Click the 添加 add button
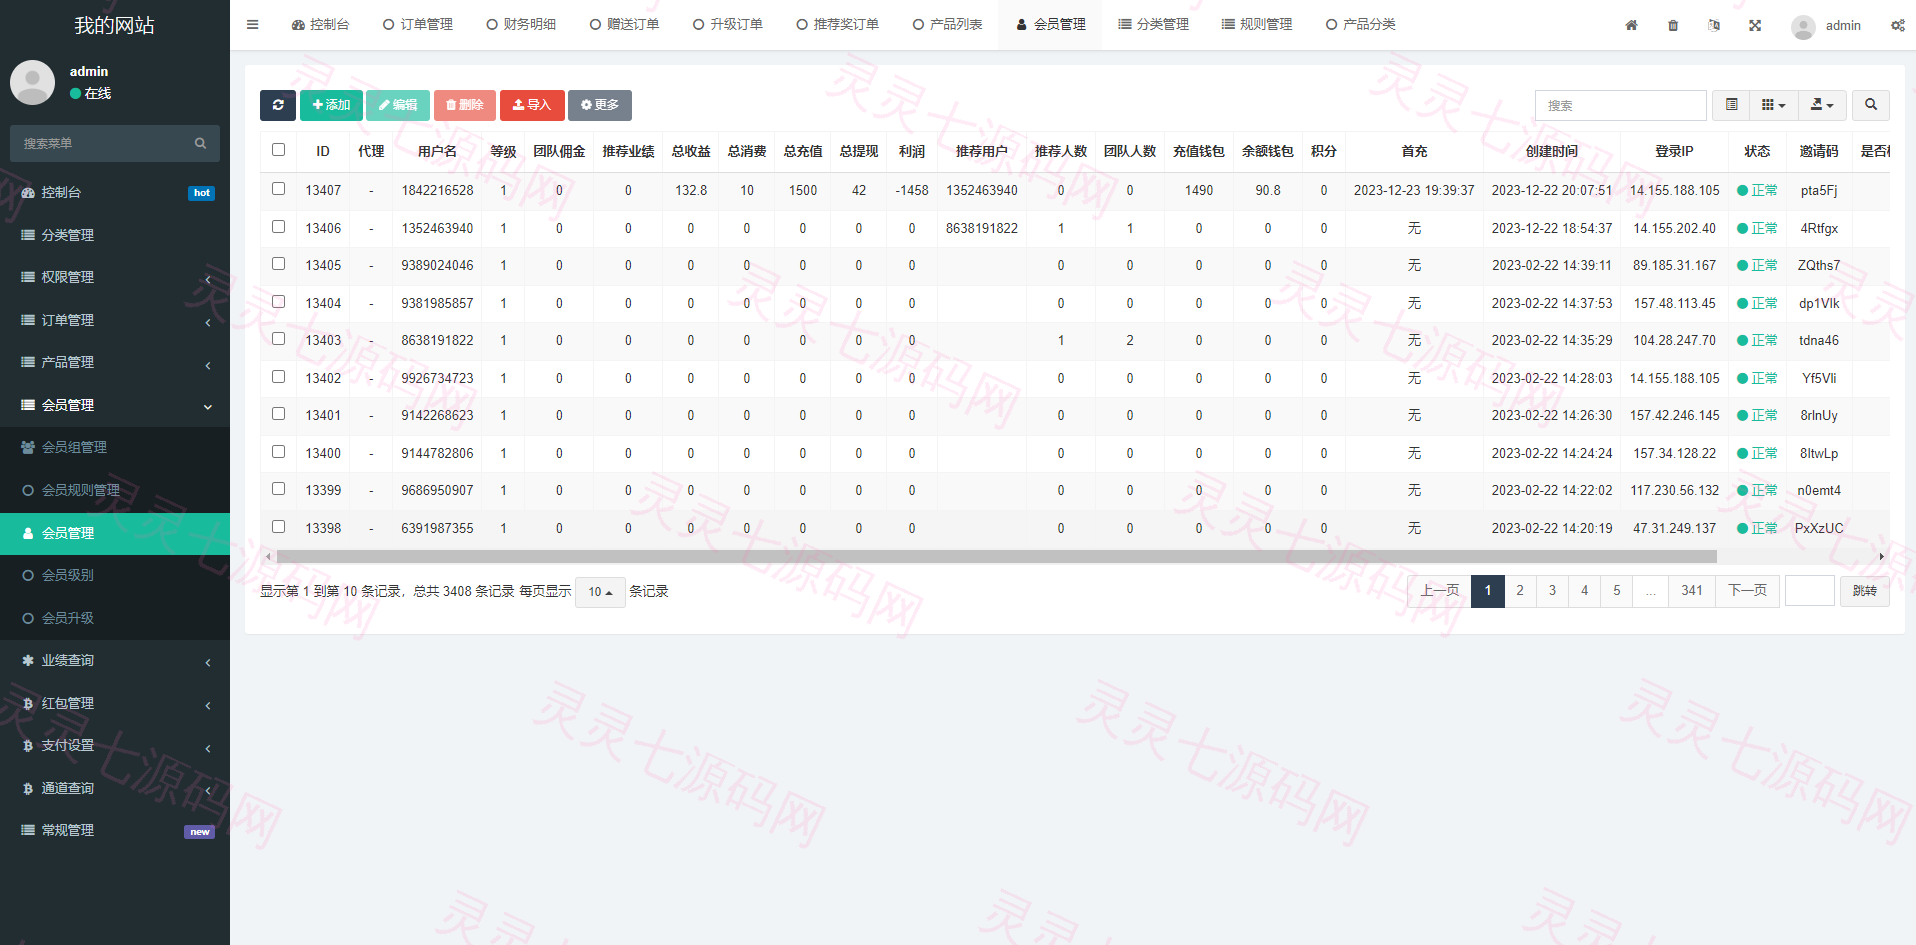 coord(331,105)
